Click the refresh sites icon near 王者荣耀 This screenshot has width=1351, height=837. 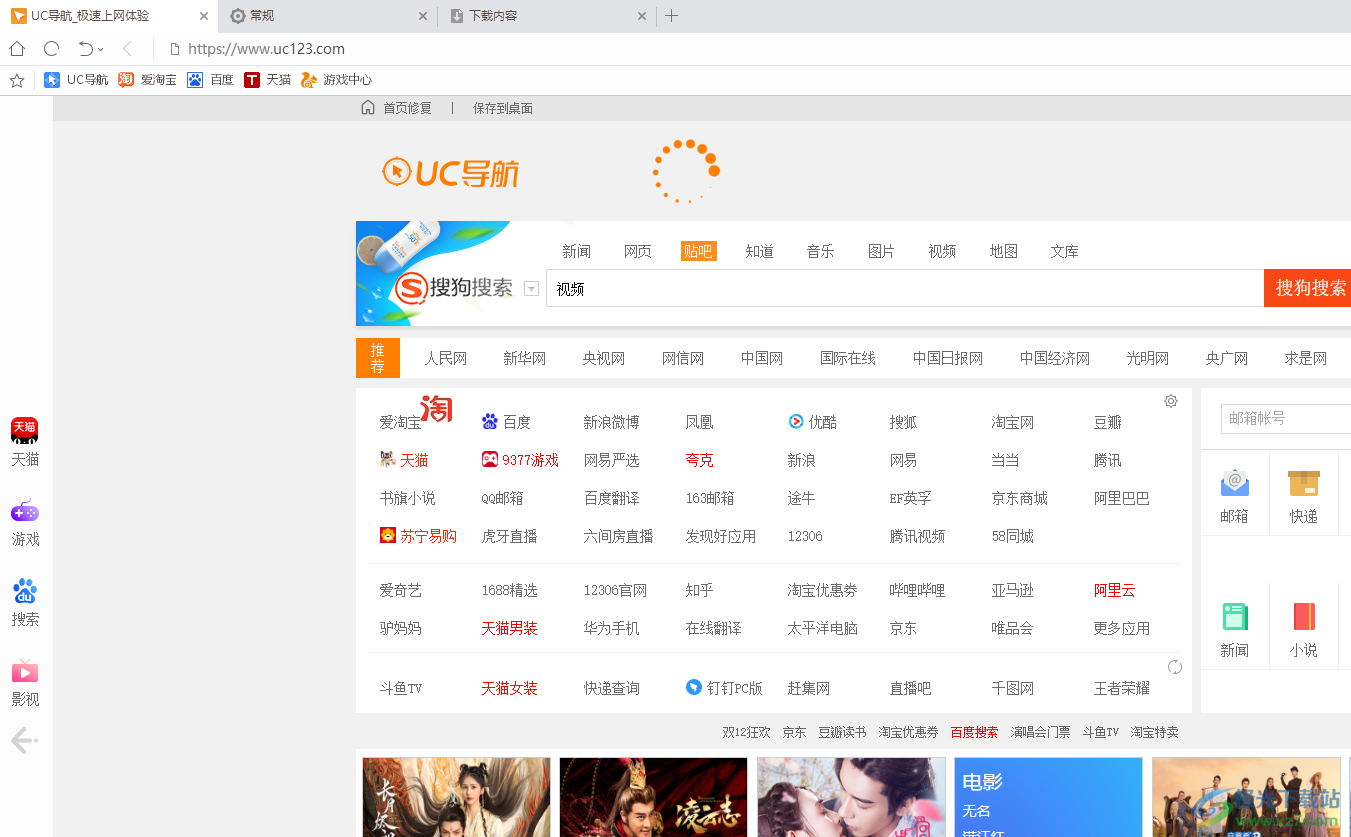[x=1175, y=667]
